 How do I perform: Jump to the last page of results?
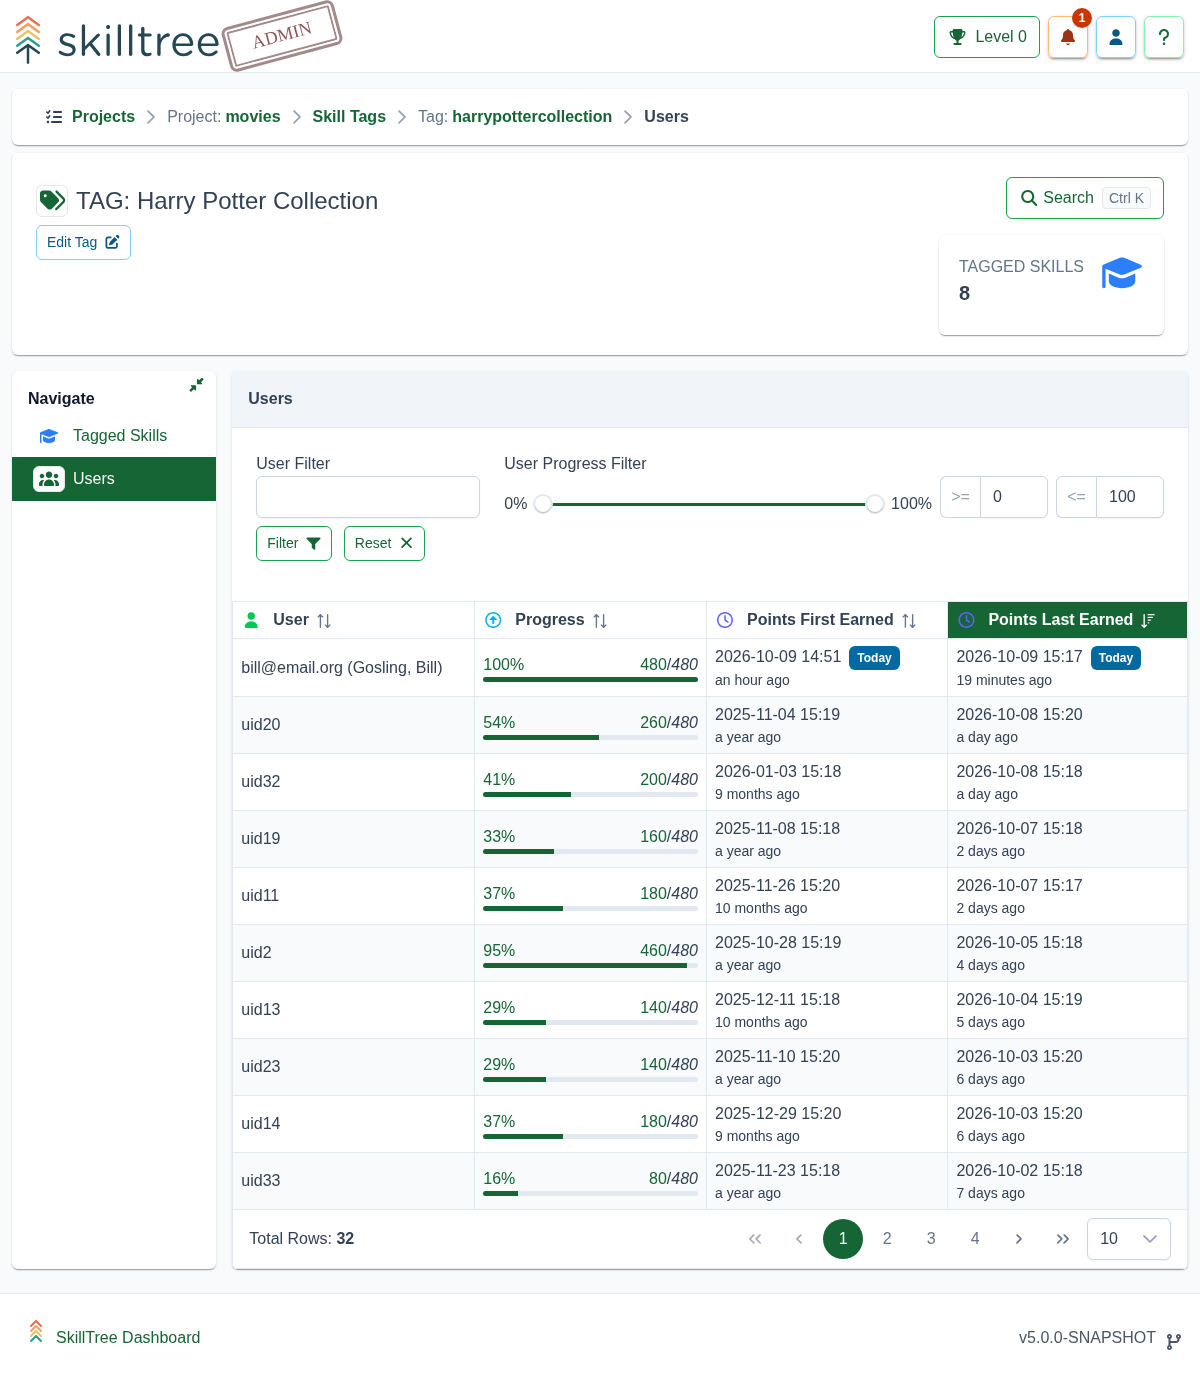(1063, 1239)
